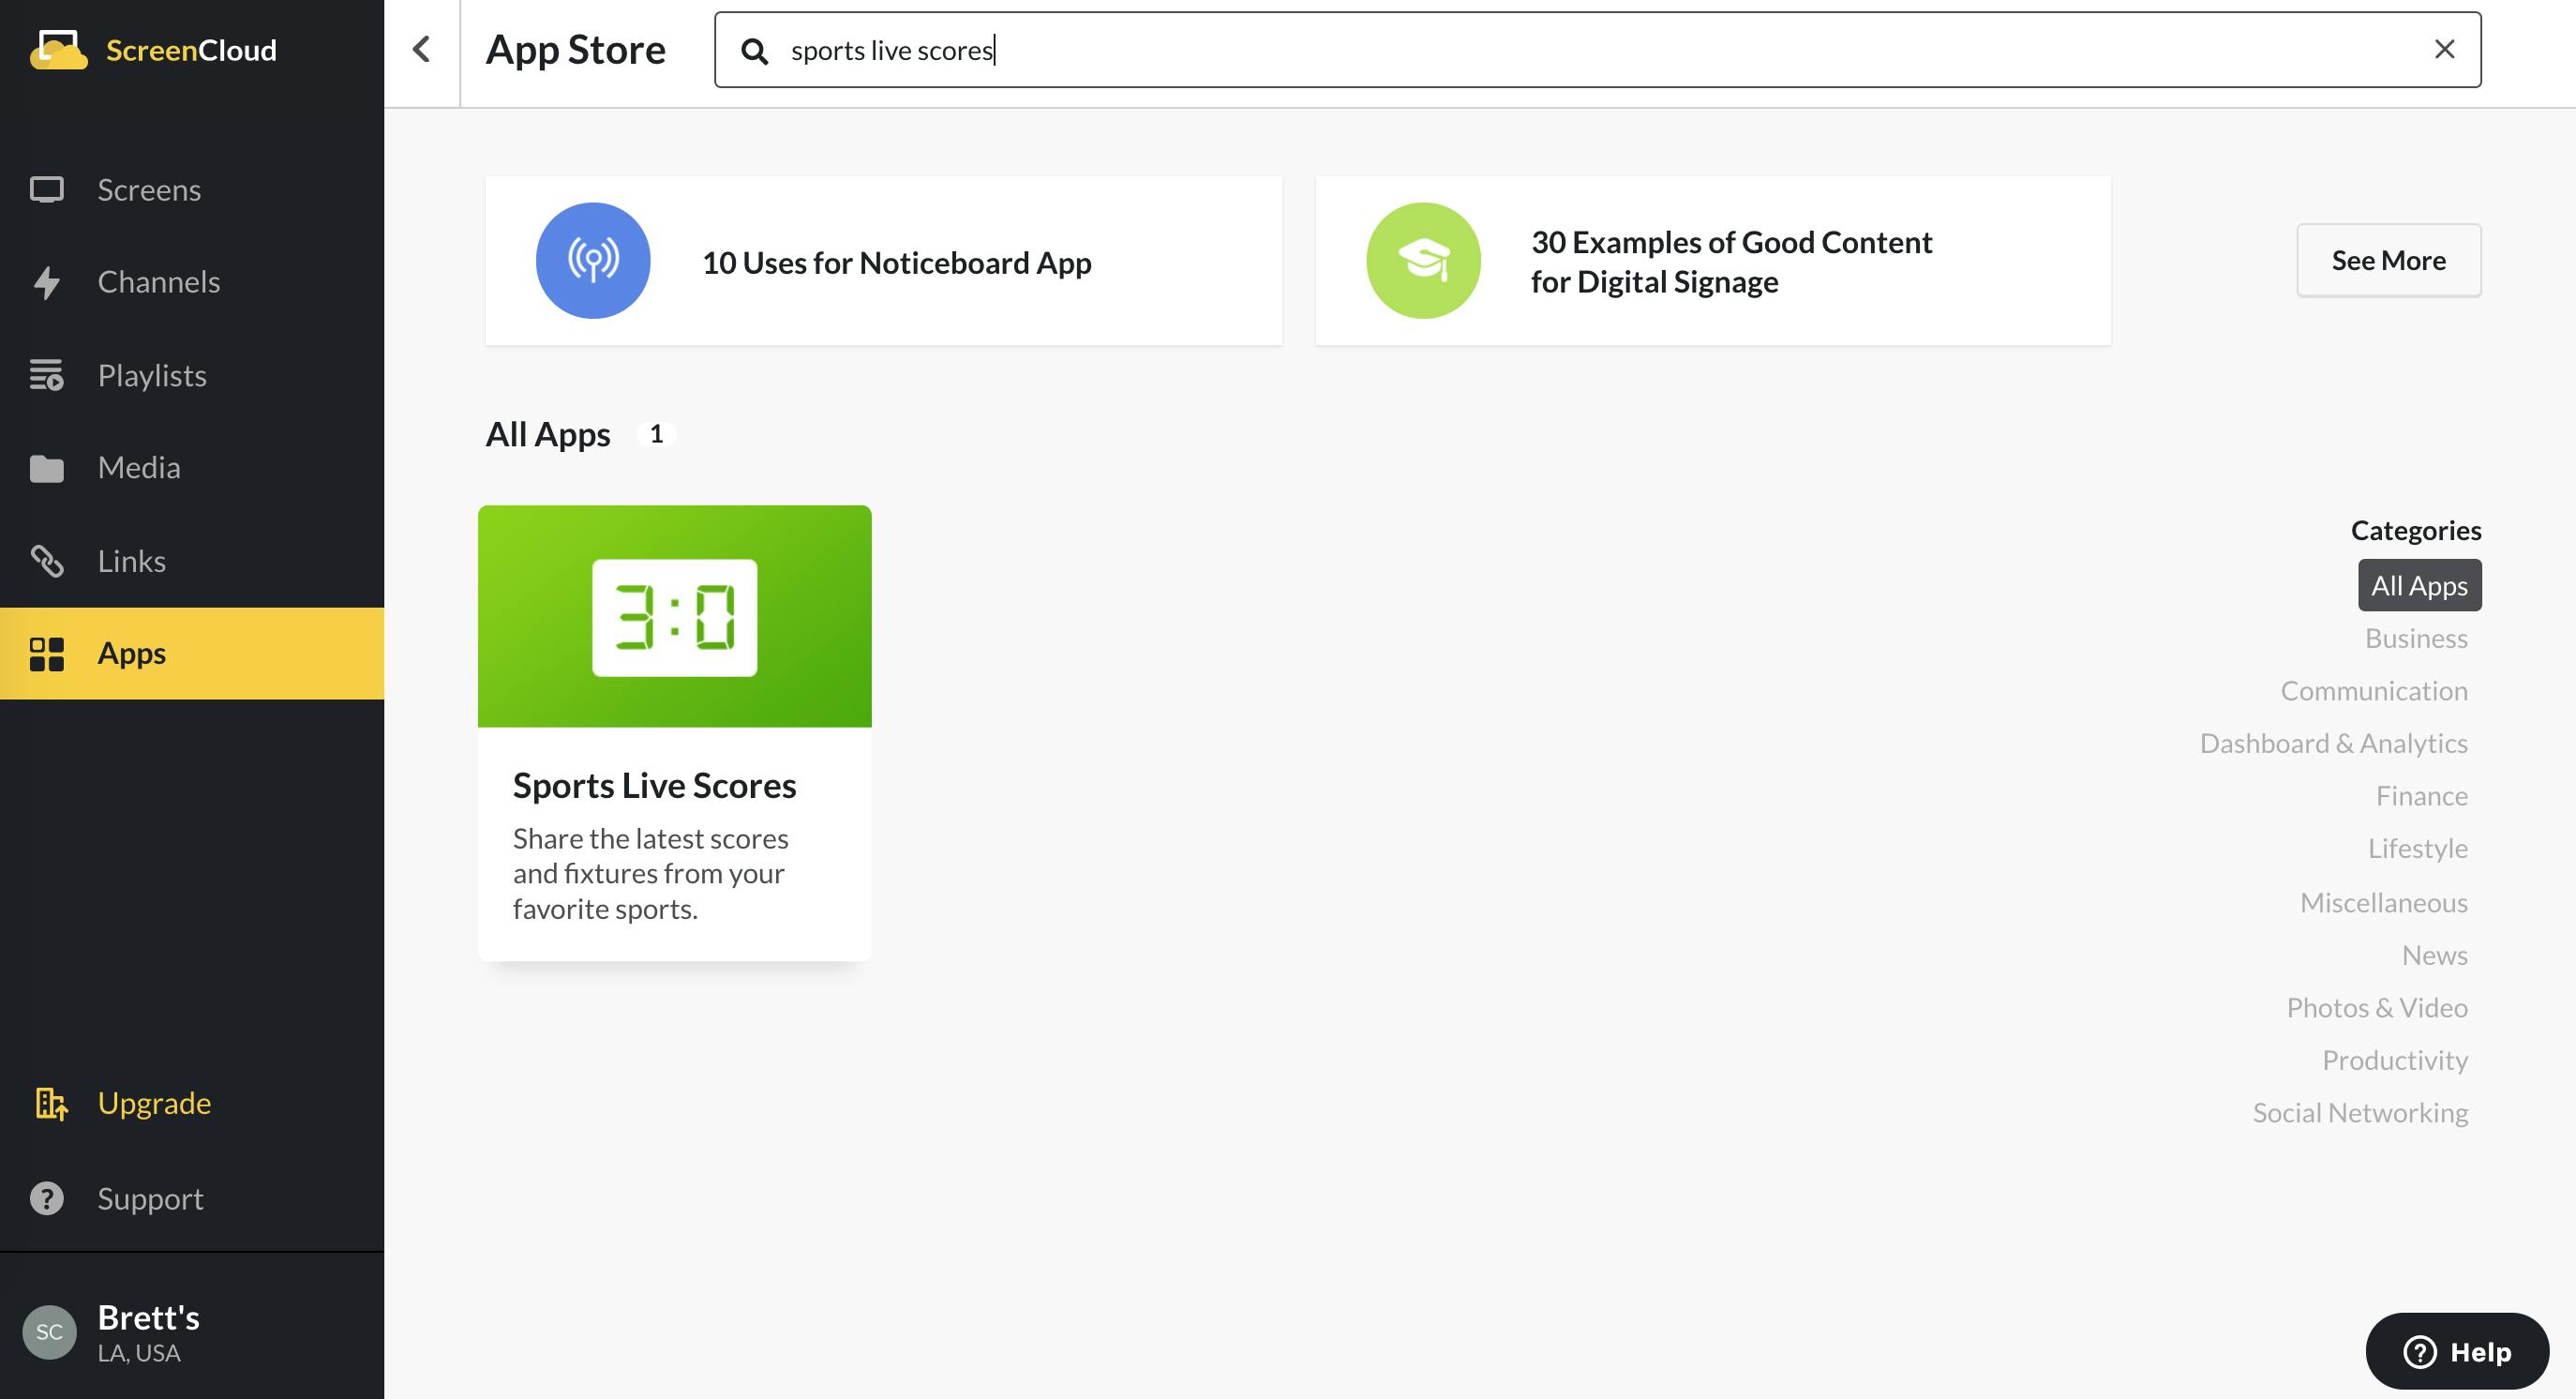The image size is (2576, 1399).
Task: Click the Links chain icon
Action: point(47,561)
